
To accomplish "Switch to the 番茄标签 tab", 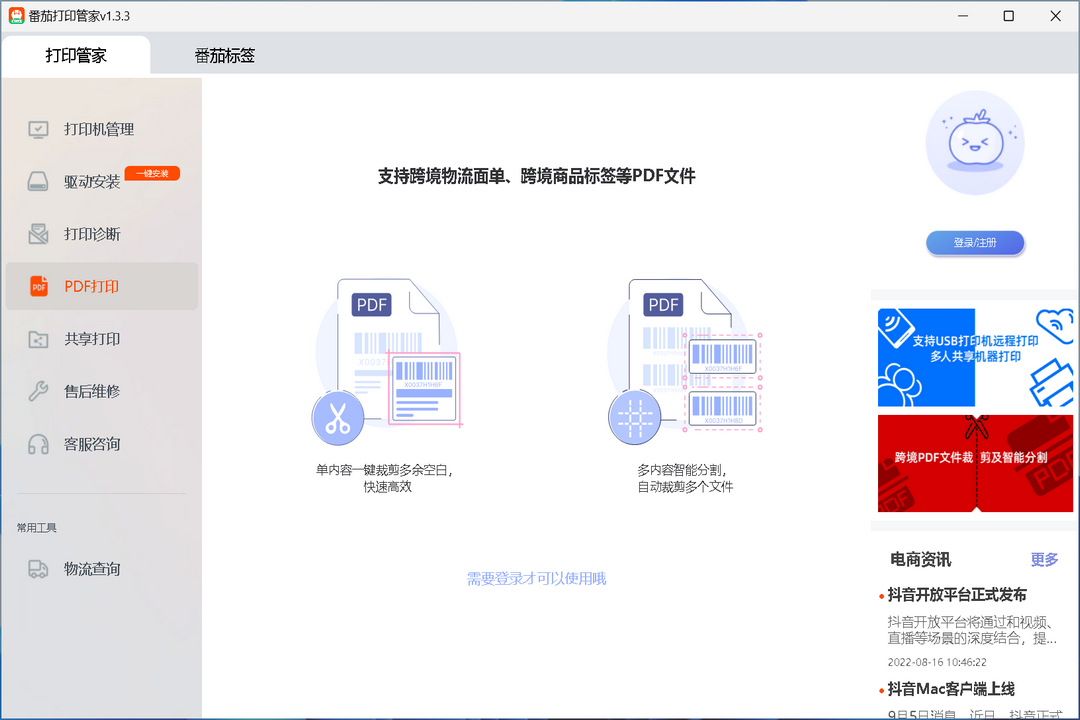I will (x=225, y=56).
